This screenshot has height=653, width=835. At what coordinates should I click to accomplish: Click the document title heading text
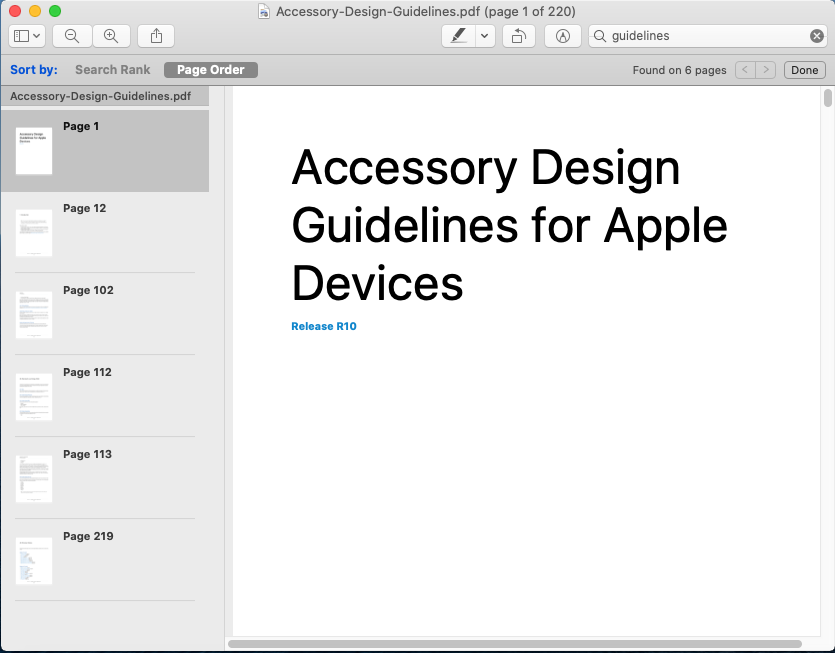click(509, 225)
